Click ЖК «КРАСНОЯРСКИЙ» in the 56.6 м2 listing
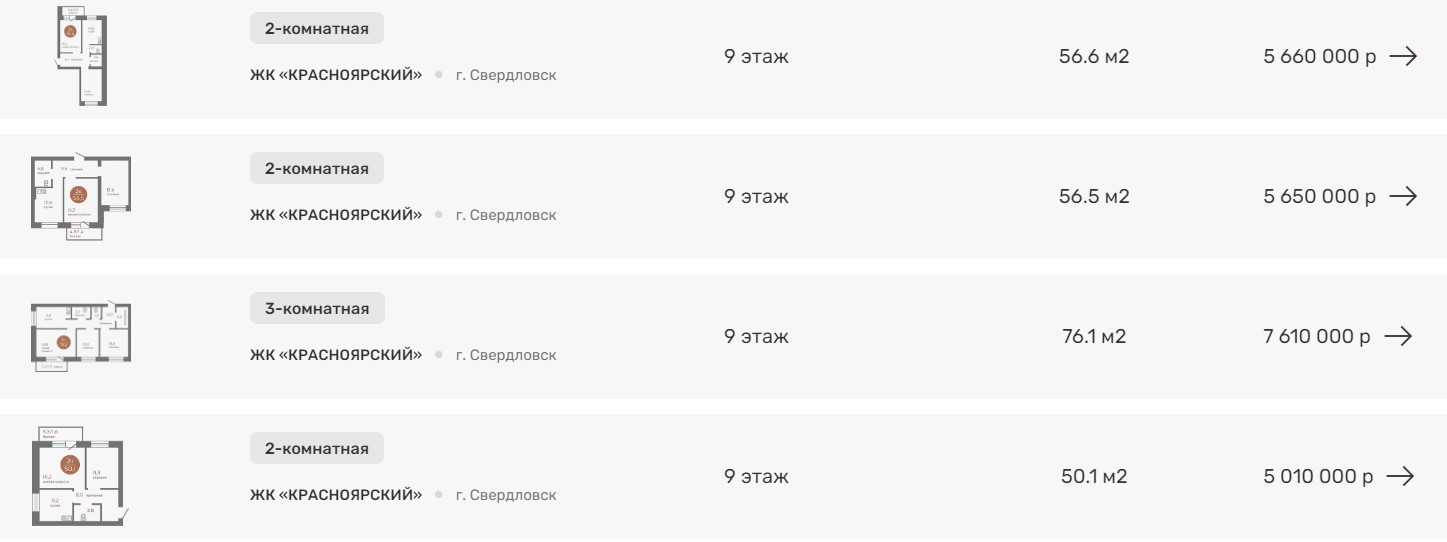 pos(336,75)
